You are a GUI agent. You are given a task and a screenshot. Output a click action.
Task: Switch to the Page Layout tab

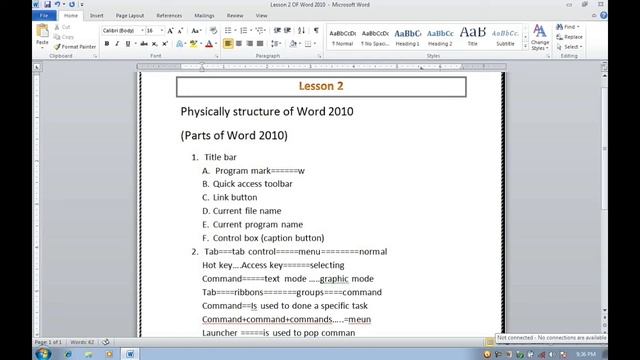click(130, 16)
